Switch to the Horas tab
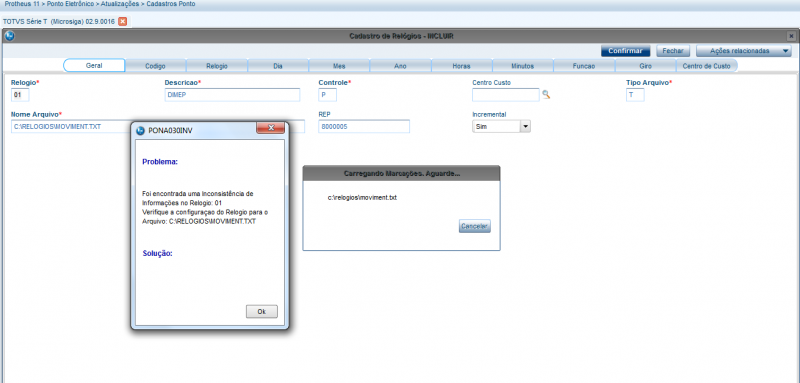Screen dimensions: 800x383 tap(461, 66)
